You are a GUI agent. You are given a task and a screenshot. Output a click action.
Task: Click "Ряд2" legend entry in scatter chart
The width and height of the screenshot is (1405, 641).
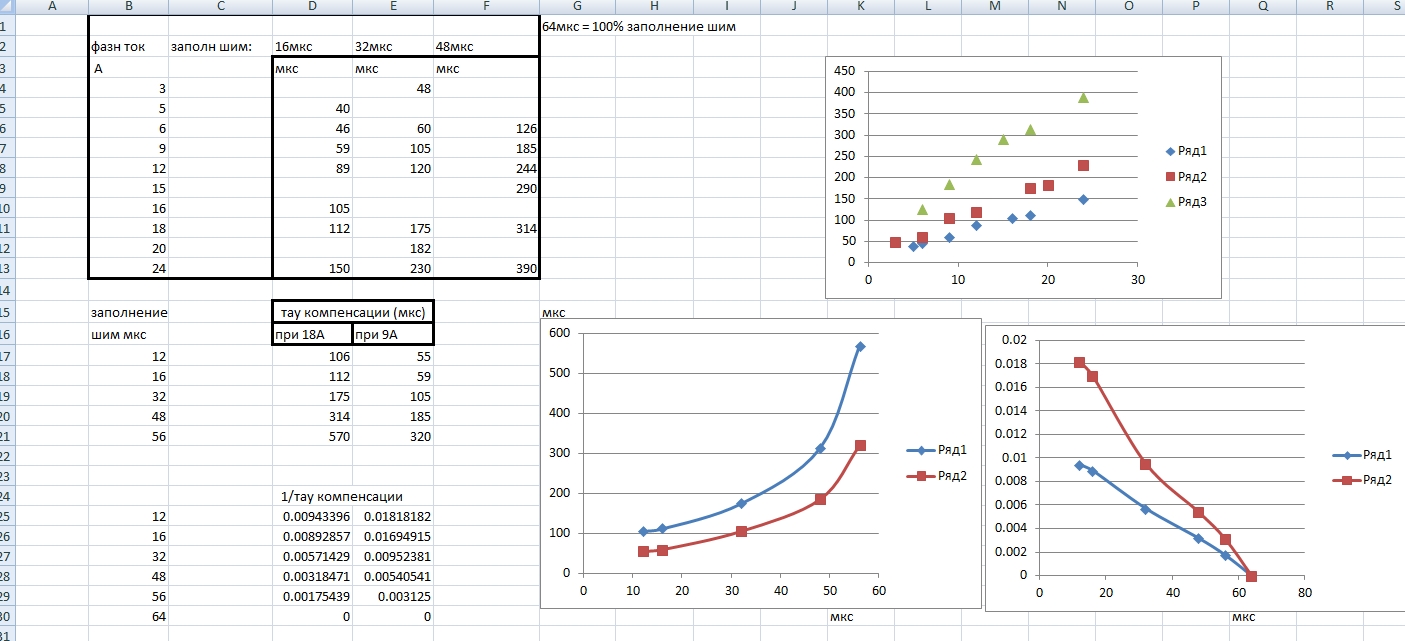click(x=1186, y=177)
